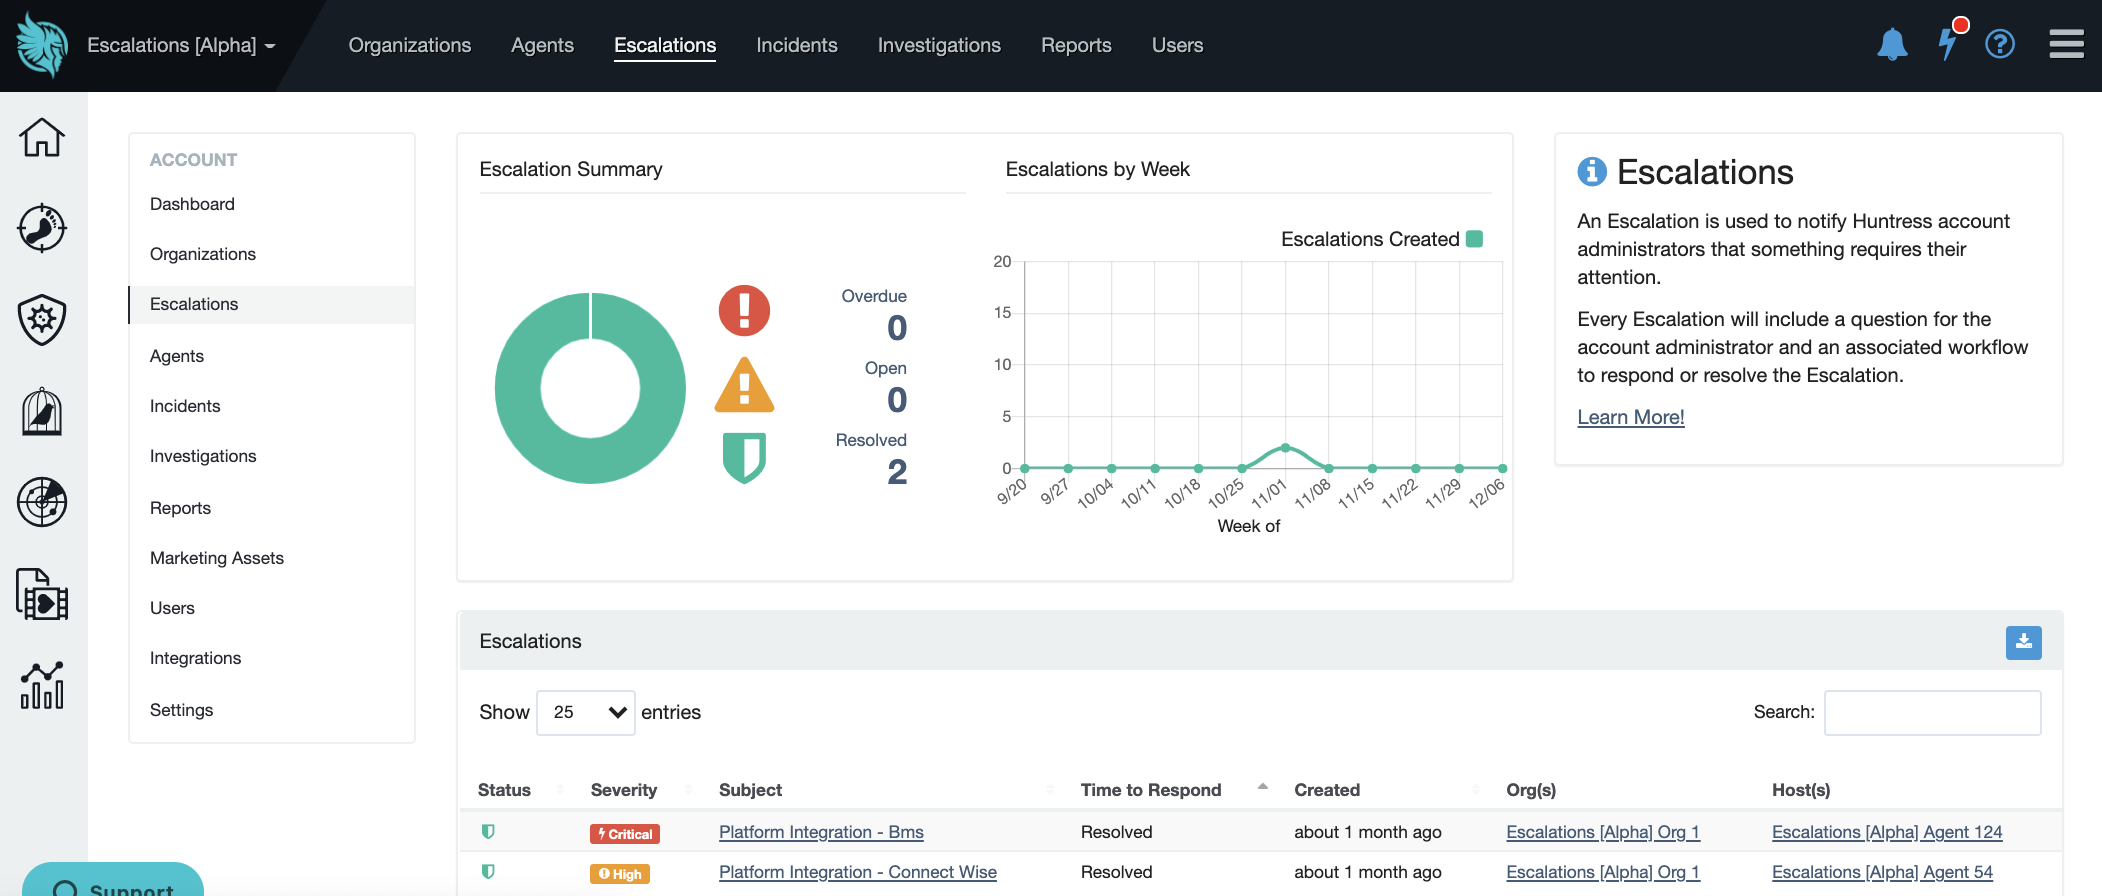Toggle the Escalations Created legend swatch
The width and height of the screenshot is (2102, 896).
point(1474,239)
